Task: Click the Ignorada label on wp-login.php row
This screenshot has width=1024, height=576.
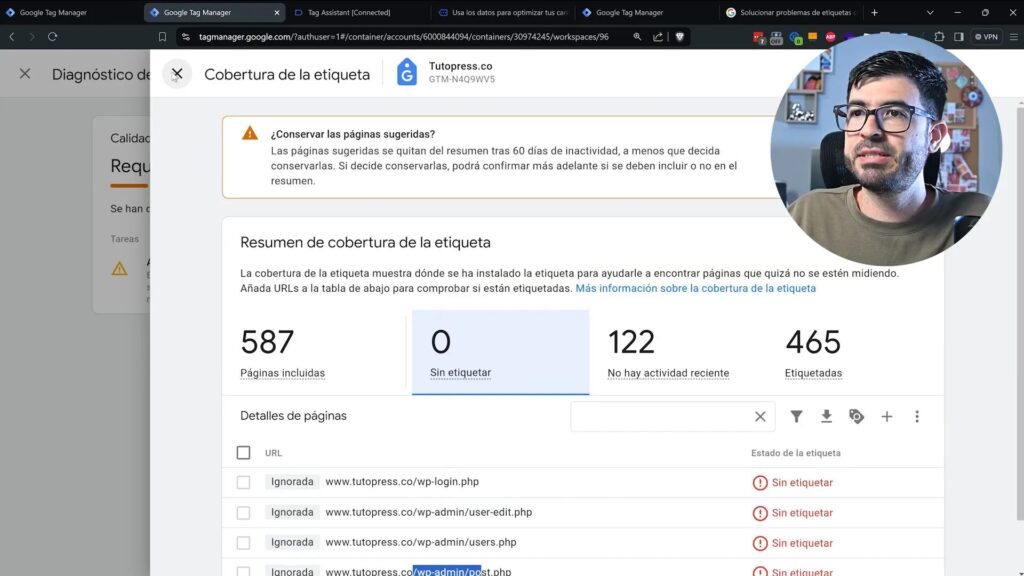Action: point(292,481)
